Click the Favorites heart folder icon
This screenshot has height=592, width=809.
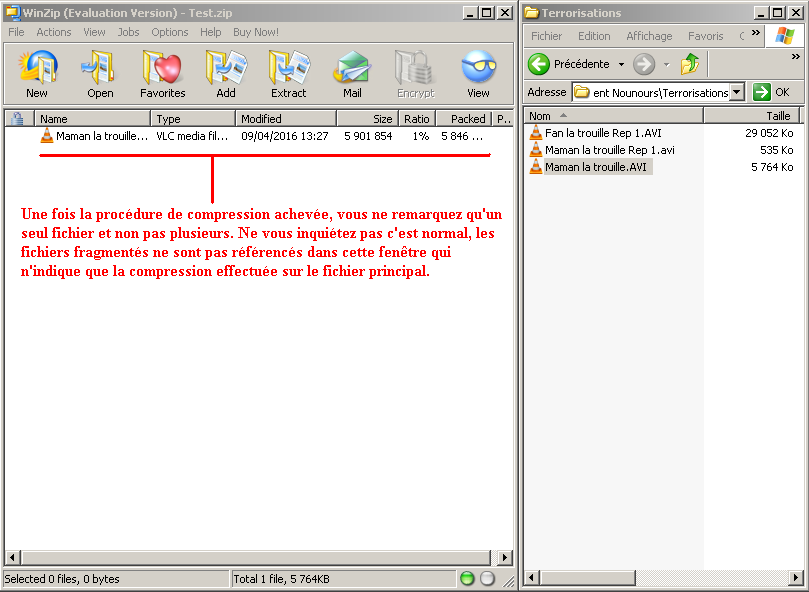(x=162, y=74)
